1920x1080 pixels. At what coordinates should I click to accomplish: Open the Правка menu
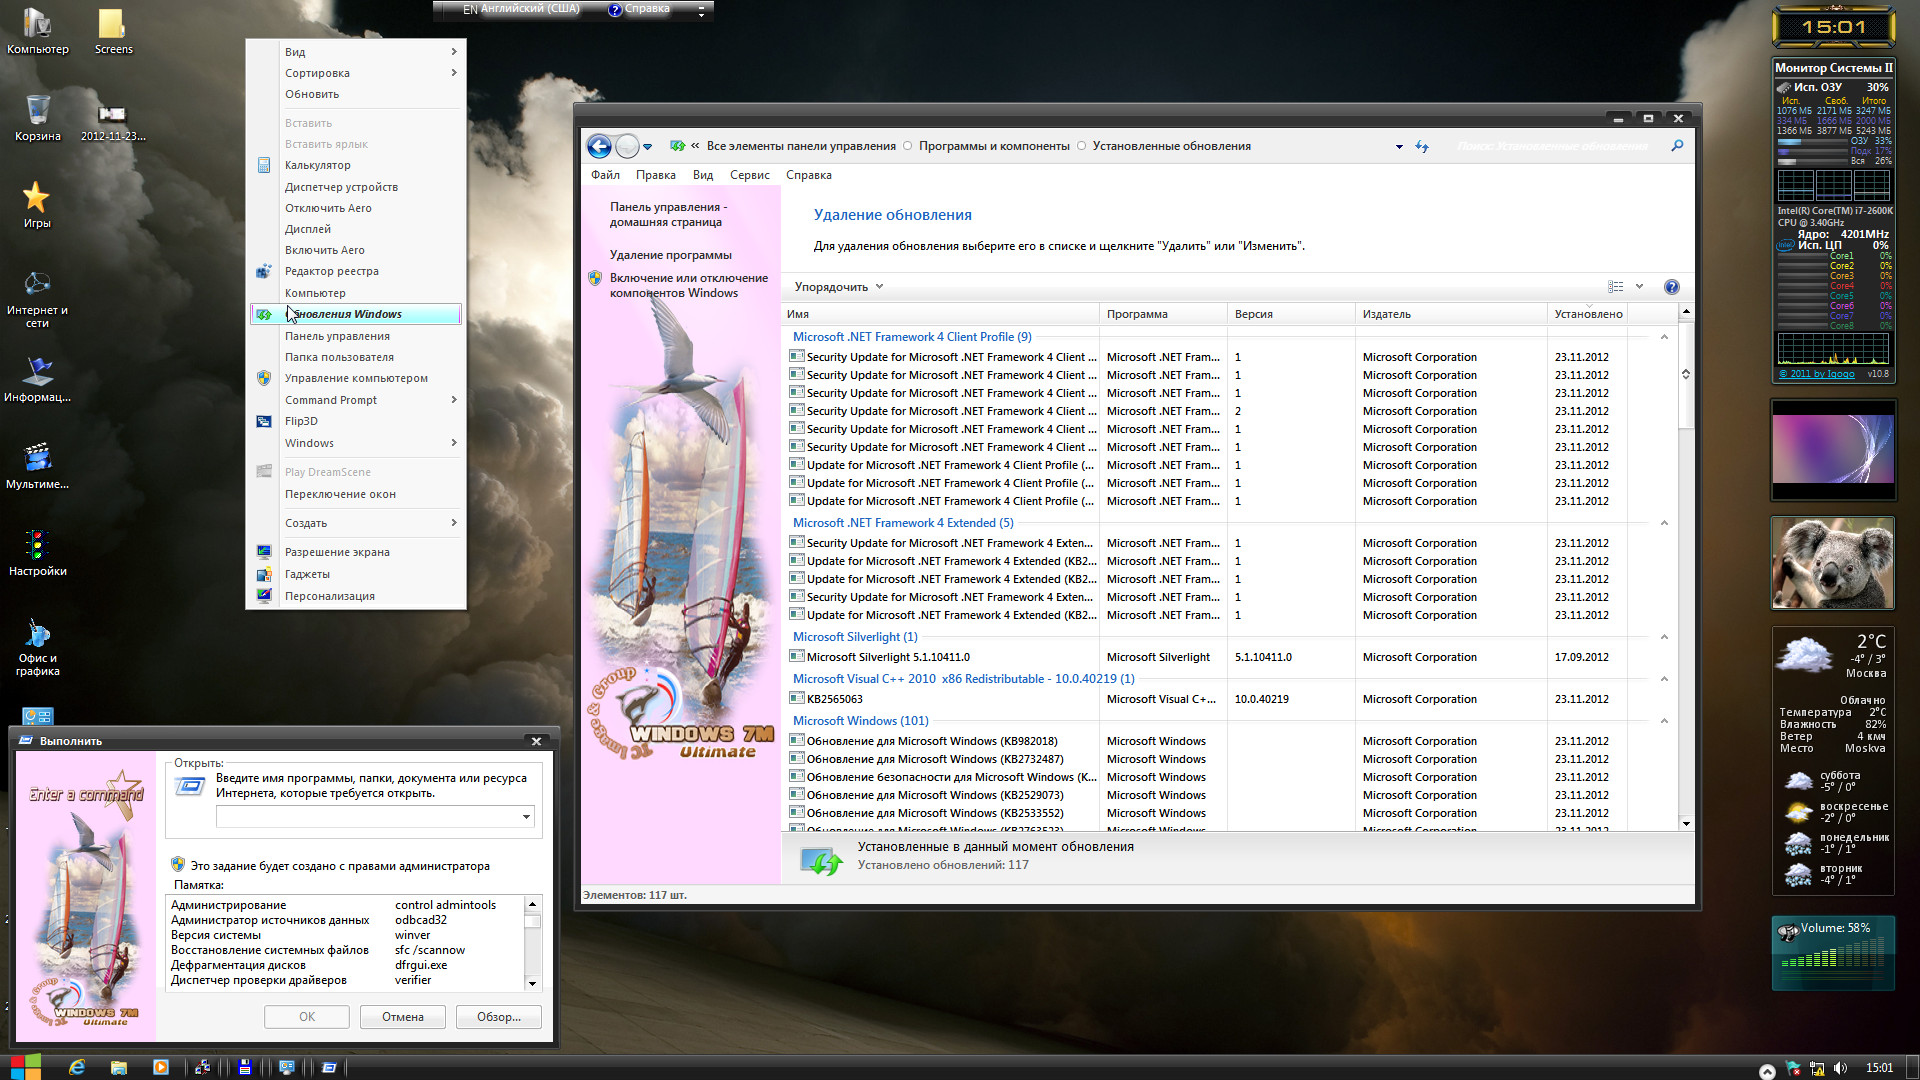(x=655, y=175)
